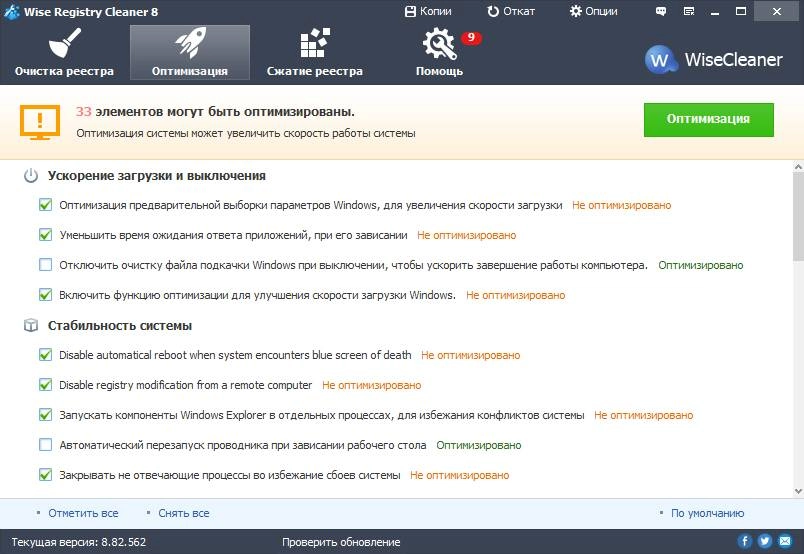Viewport: 804px width, 554px height.
Task: Open the Twitter icon in status bar
Action: click(x=765, y=541)
